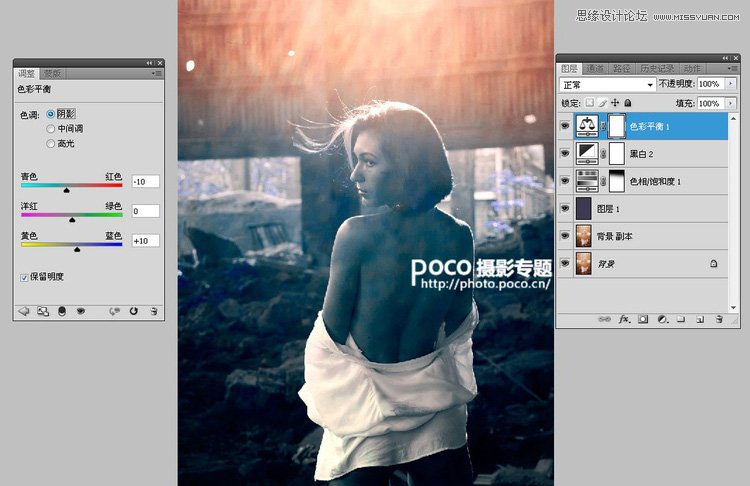
Task: Open the 不透明度 slider arrow
Action: pos(730,84)
